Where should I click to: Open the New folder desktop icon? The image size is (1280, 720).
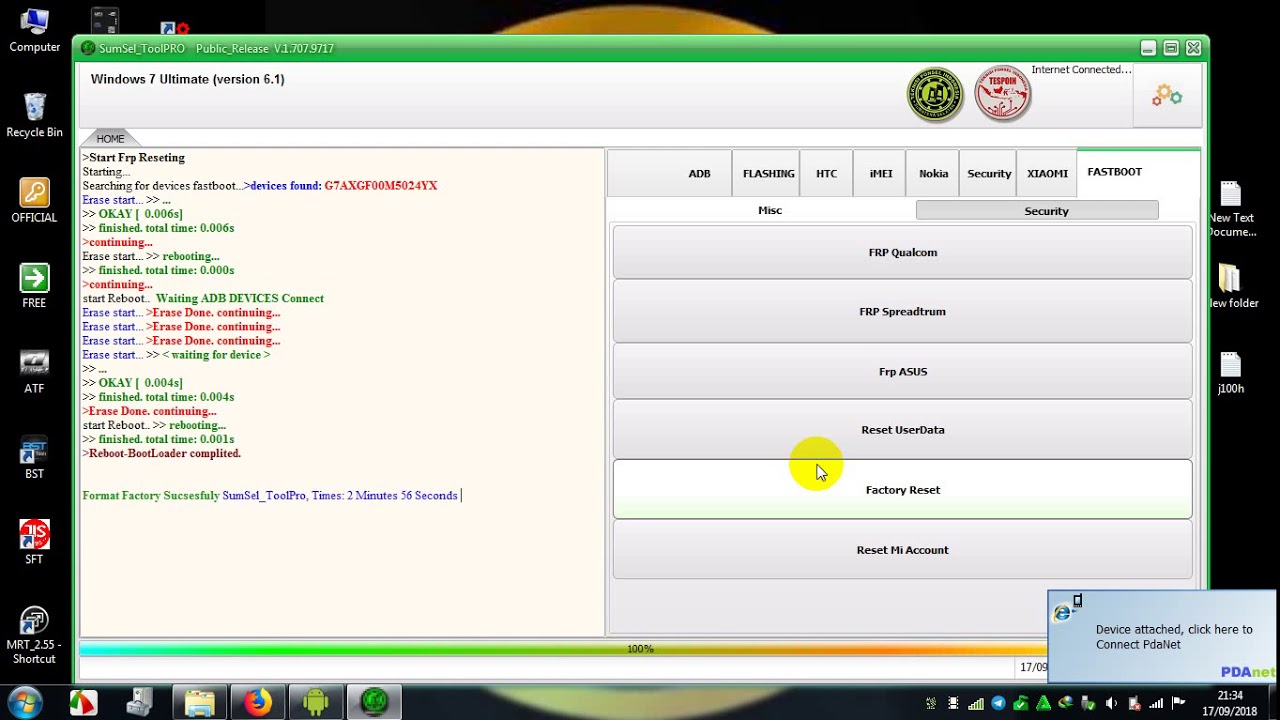[x=1231, y=288]
